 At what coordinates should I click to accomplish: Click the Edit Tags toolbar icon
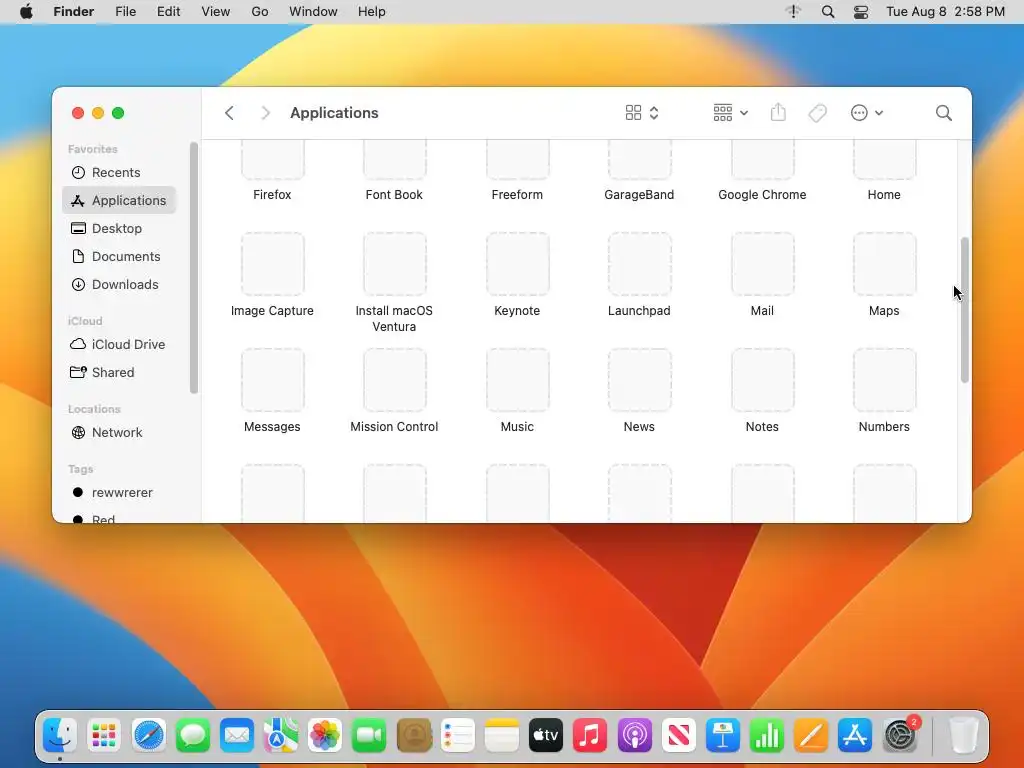[x=817, y=113]
